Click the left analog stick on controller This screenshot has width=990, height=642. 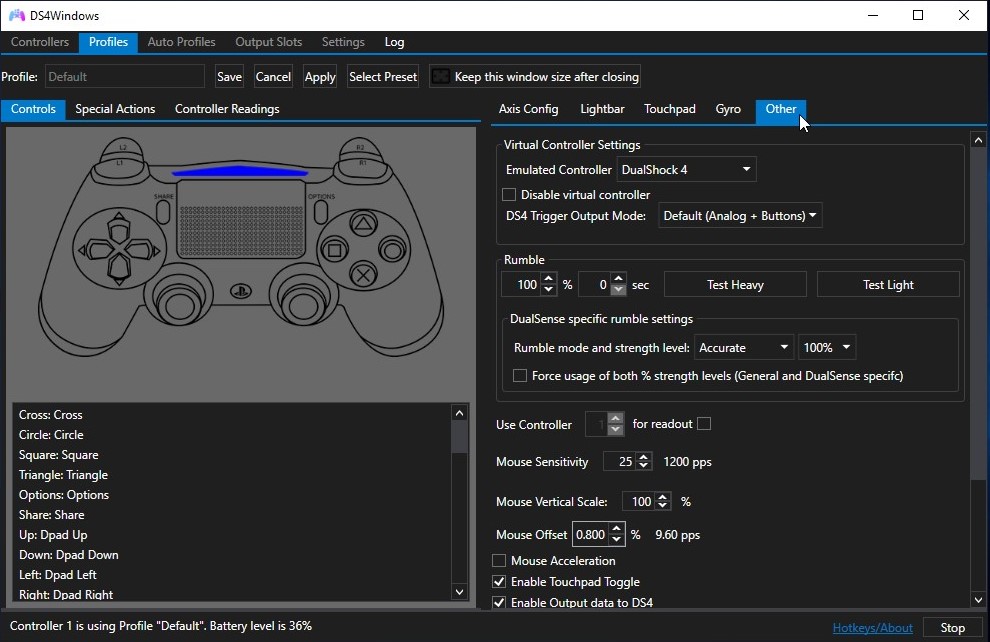click(x=179, y=304)
